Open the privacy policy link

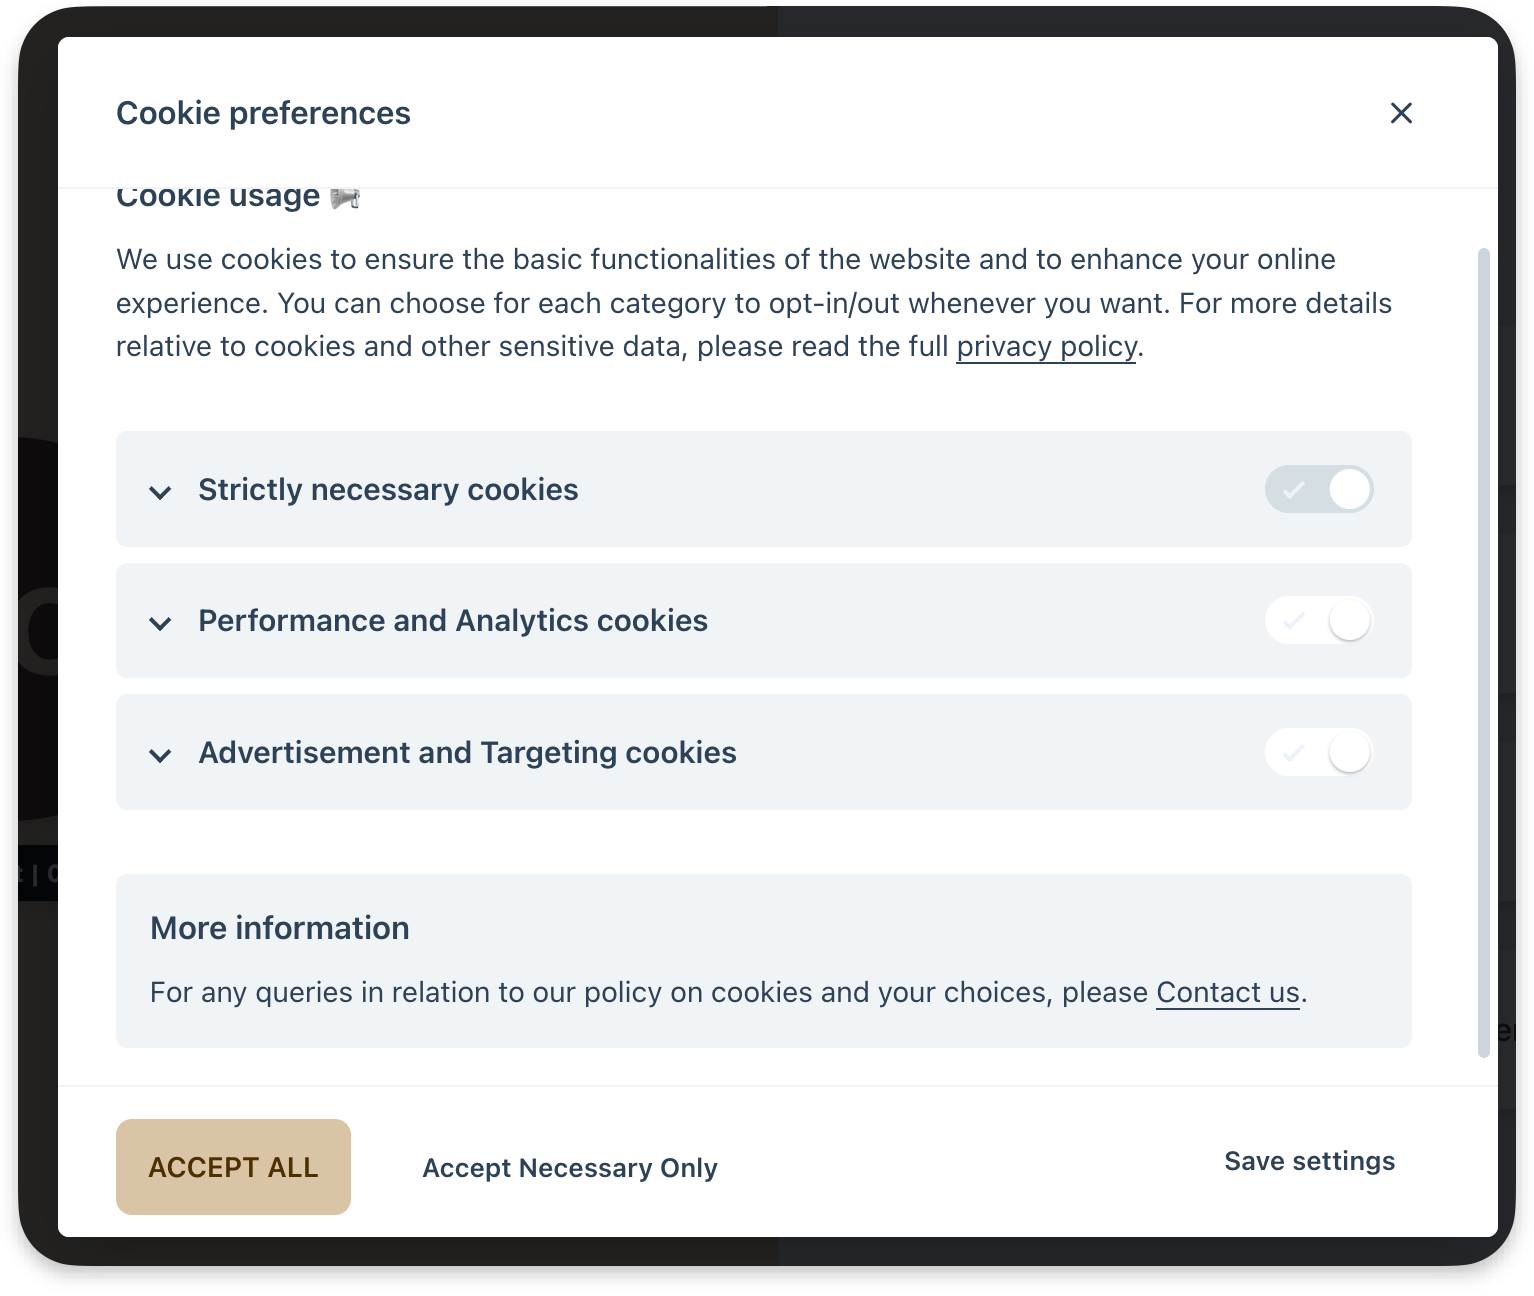[x=1046, y=347]
